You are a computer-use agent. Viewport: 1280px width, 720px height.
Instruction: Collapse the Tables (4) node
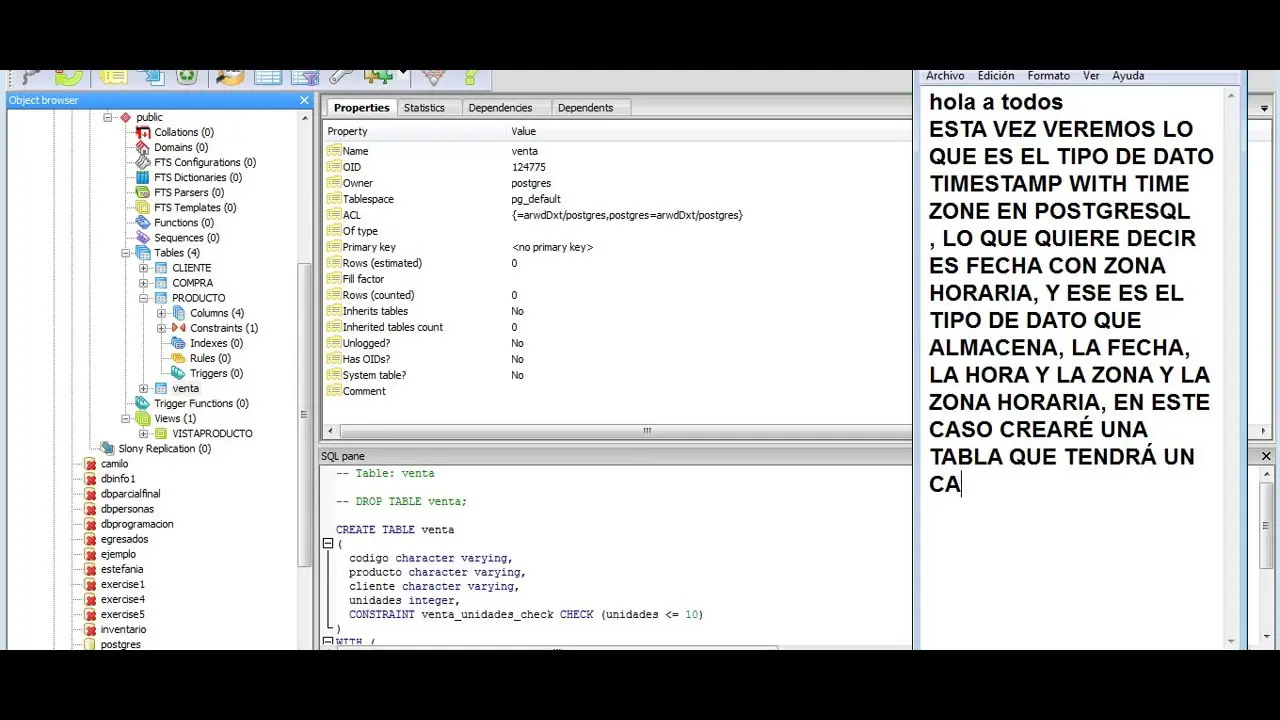[126, 253]
